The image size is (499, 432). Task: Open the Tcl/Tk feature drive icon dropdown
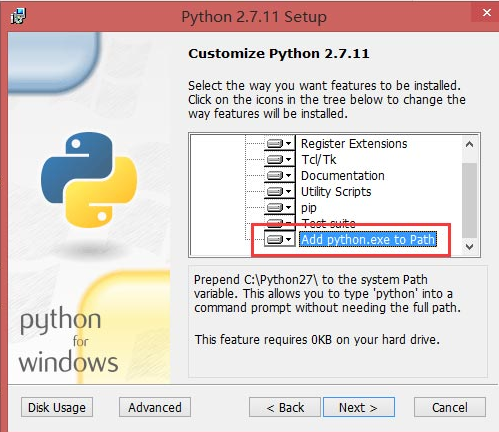(279, 159)
